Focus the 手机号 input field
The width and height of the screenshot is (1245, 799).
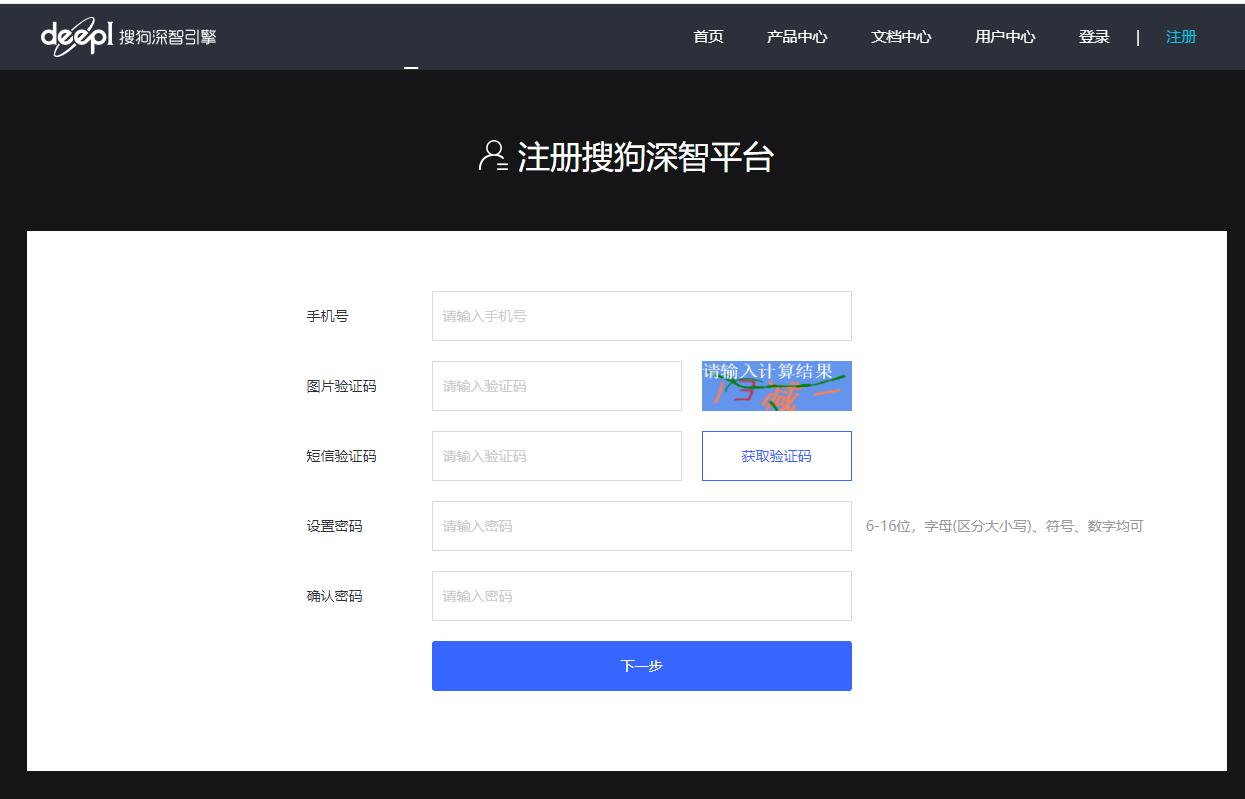click(x=642, y=316)
